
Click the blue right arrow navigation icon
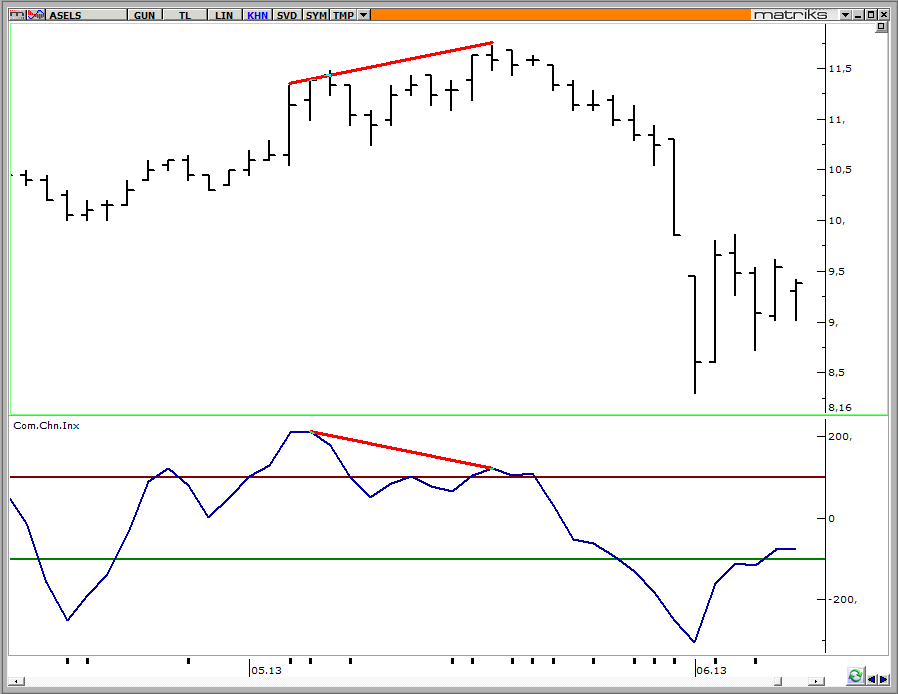[x=883, y=679]
